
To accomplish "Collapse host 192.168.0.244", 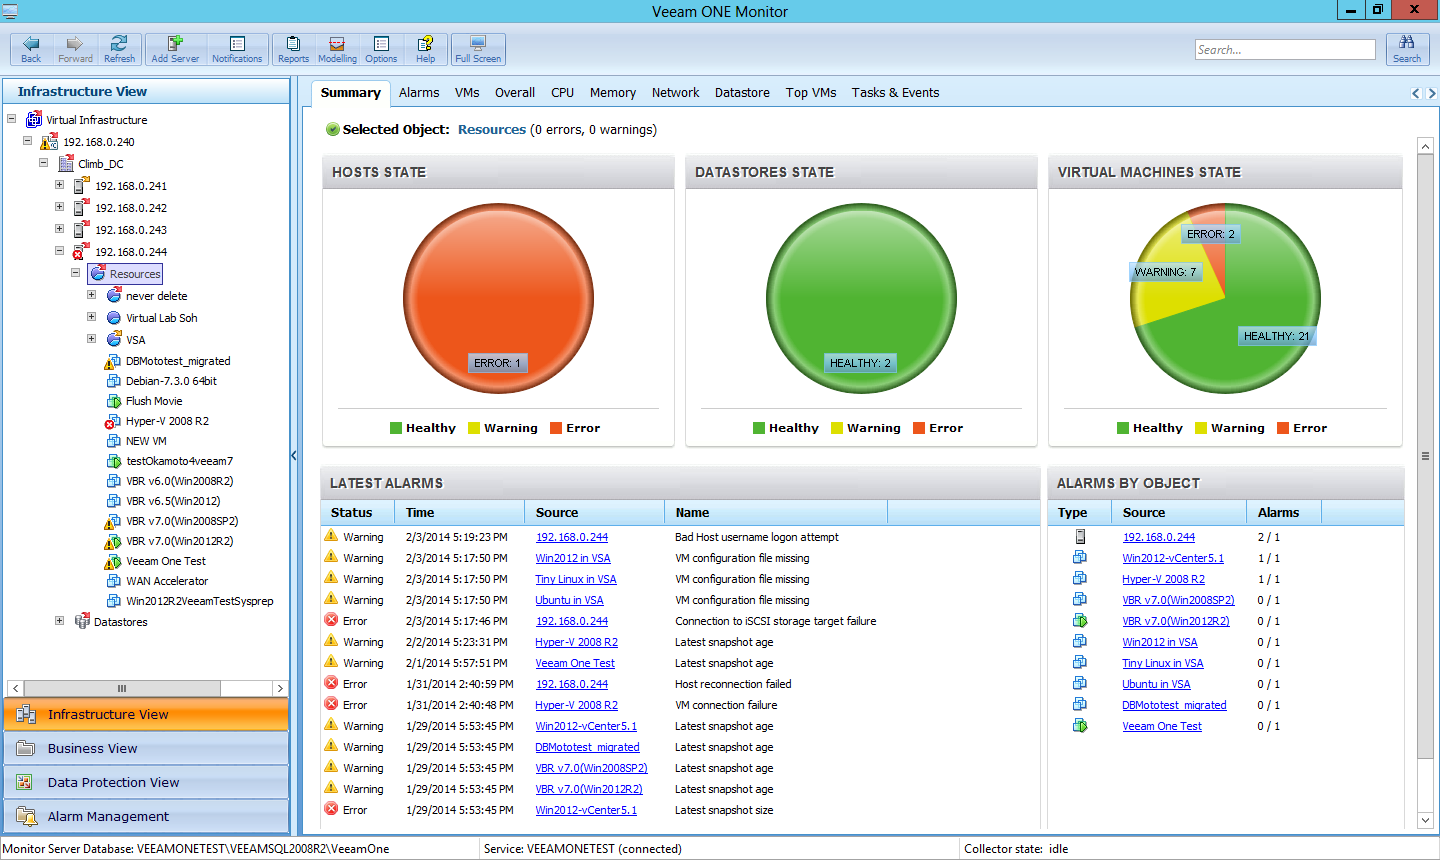I will click(x=59, y=250).
